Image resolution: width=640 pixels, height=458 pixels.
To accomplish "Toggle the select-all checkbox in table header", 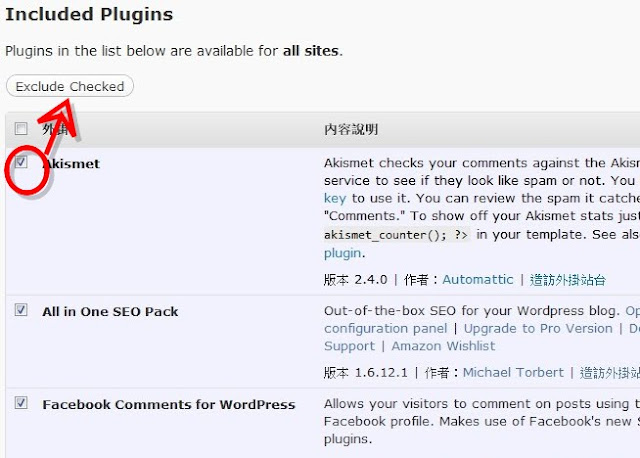I will tap(21, 129).
